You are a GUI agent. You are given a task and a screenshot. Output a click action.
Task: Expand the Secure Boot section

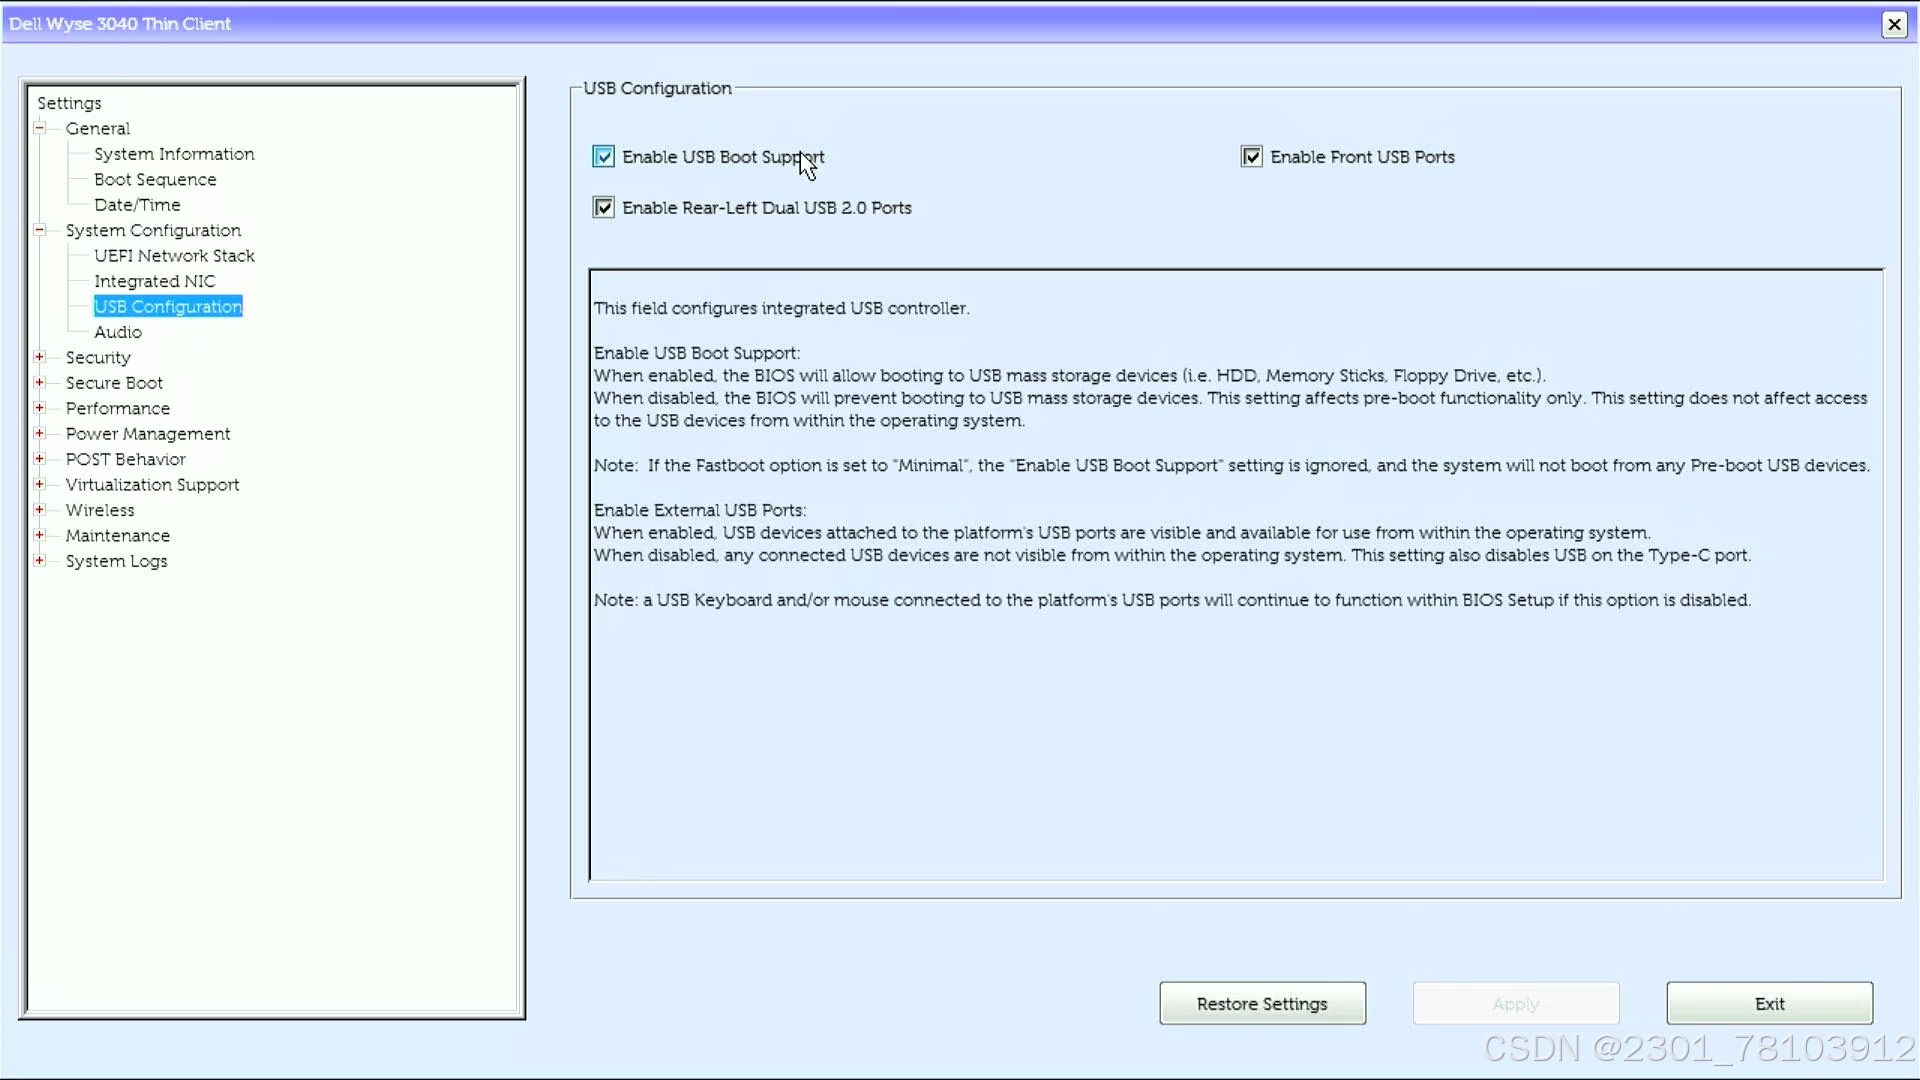[39, 382]
